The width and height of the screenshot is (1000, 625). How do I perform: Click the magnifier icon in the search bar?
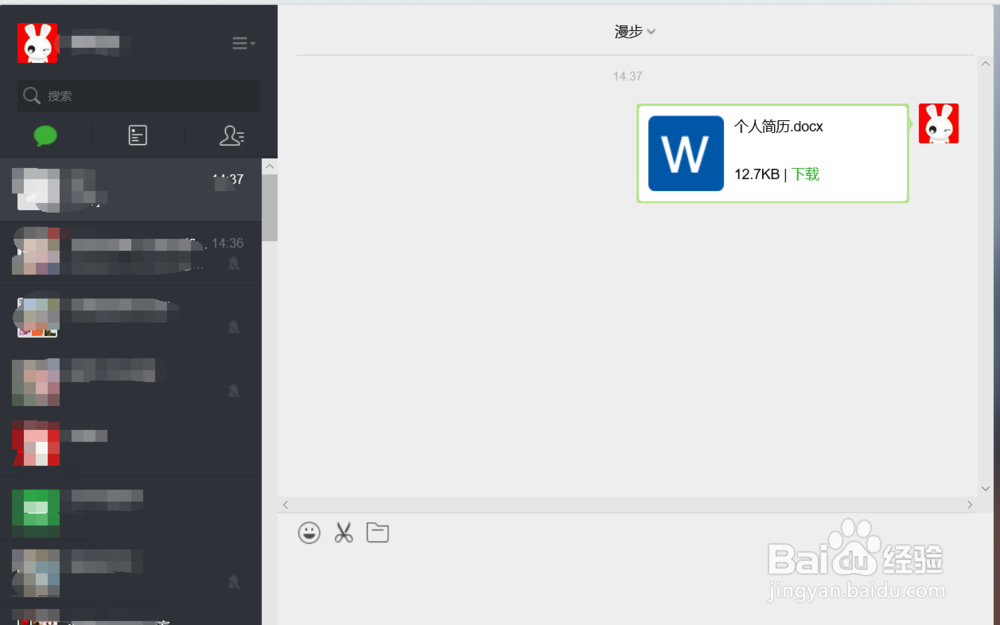pyautogui.click(x=32, y=96)
